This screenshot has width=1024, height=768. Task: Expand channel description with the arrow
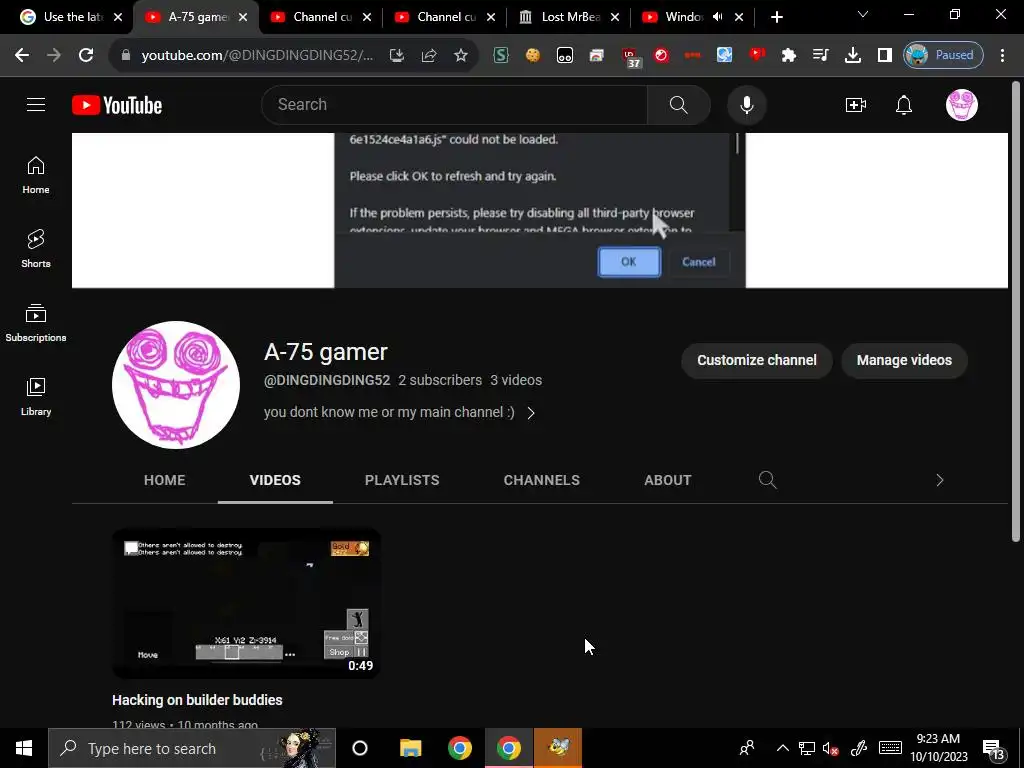531,413
